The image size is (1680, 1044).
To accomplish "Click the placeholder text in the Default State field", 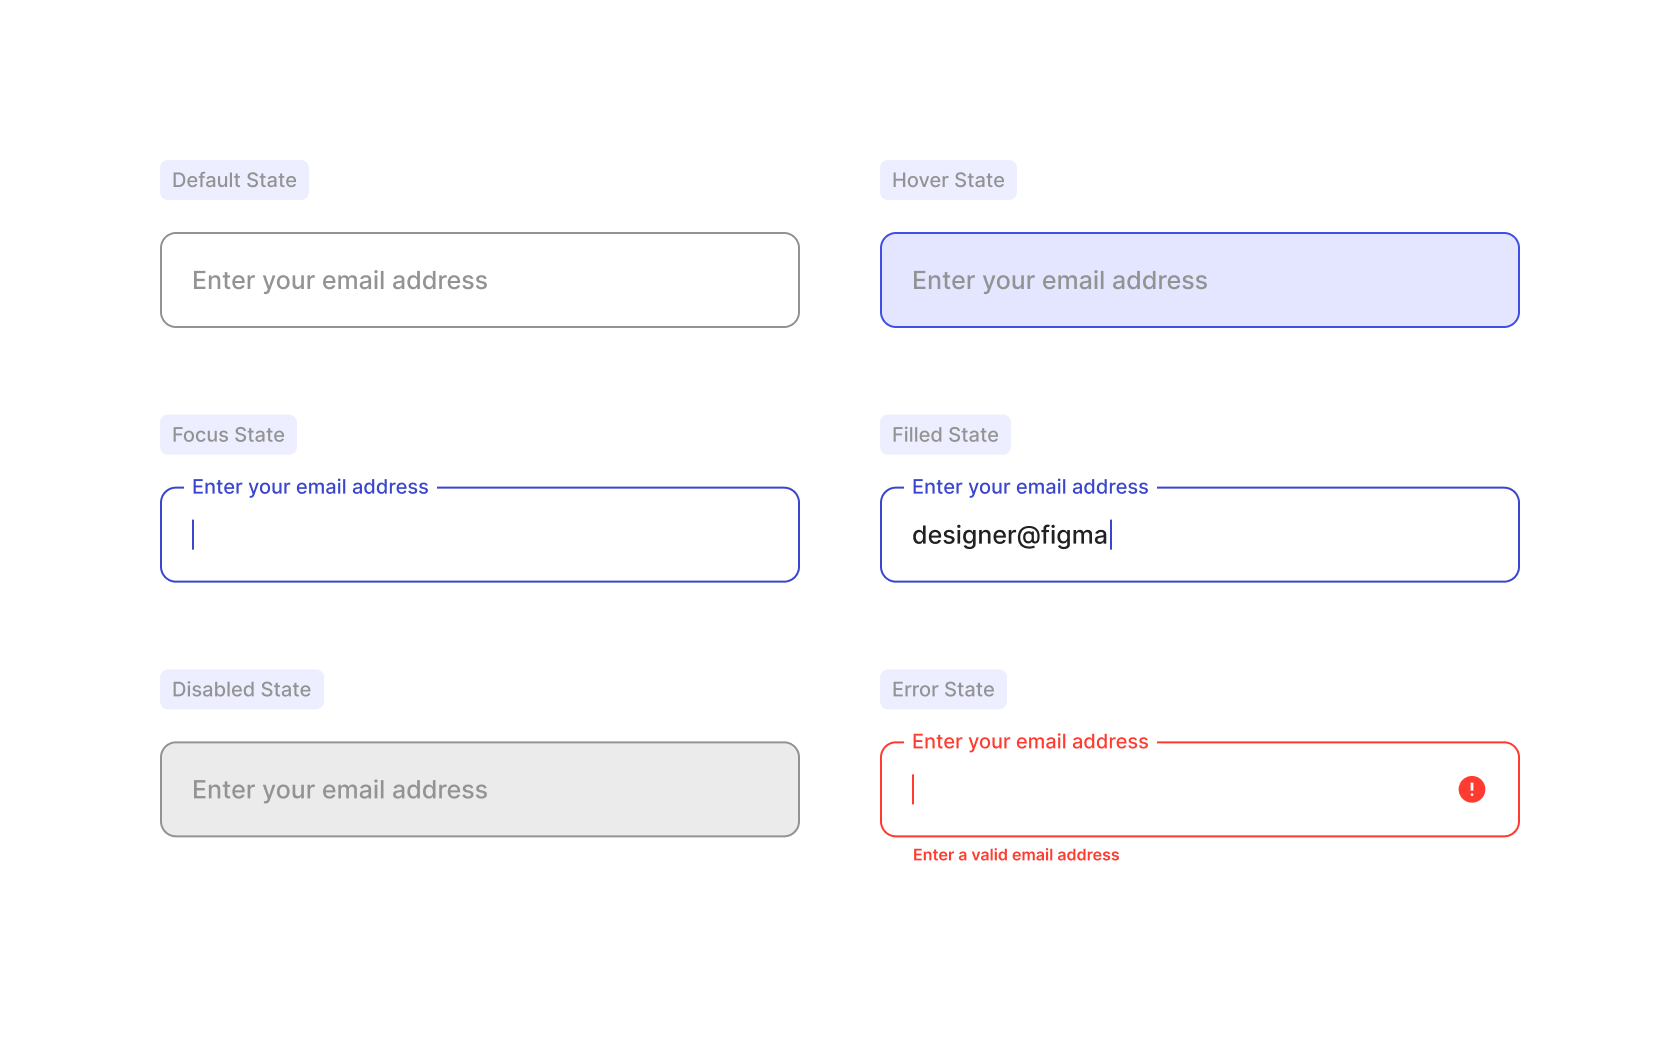I will [x=340, y=281].
